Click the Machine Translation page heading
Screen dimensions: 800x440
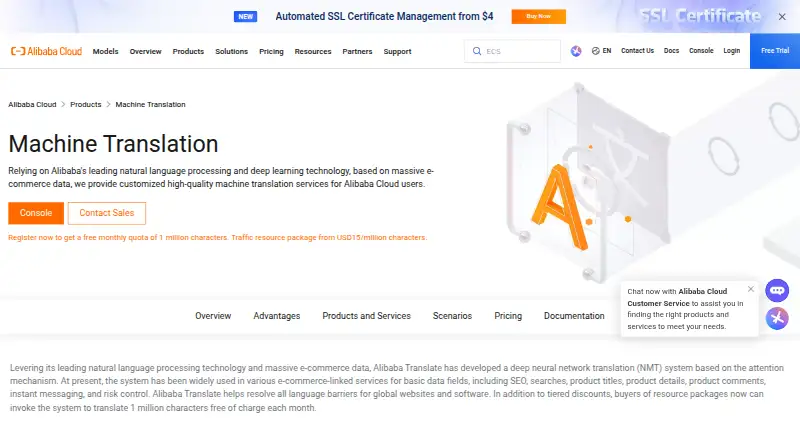point(113,144)
